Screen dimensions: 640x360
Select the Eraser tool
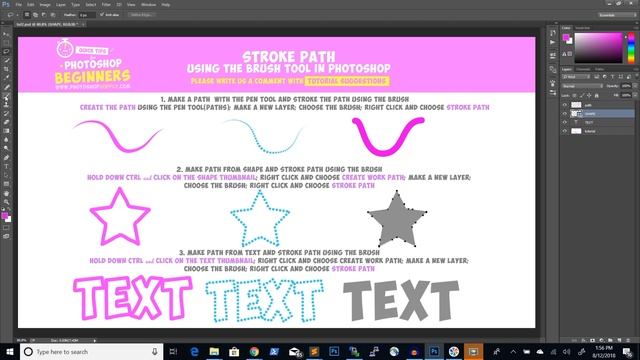coord(6,122)
